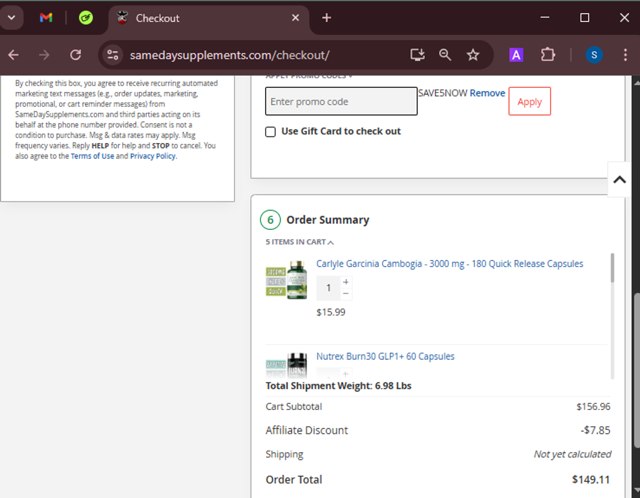Bookmark this page with the star icon

[473, 55]
